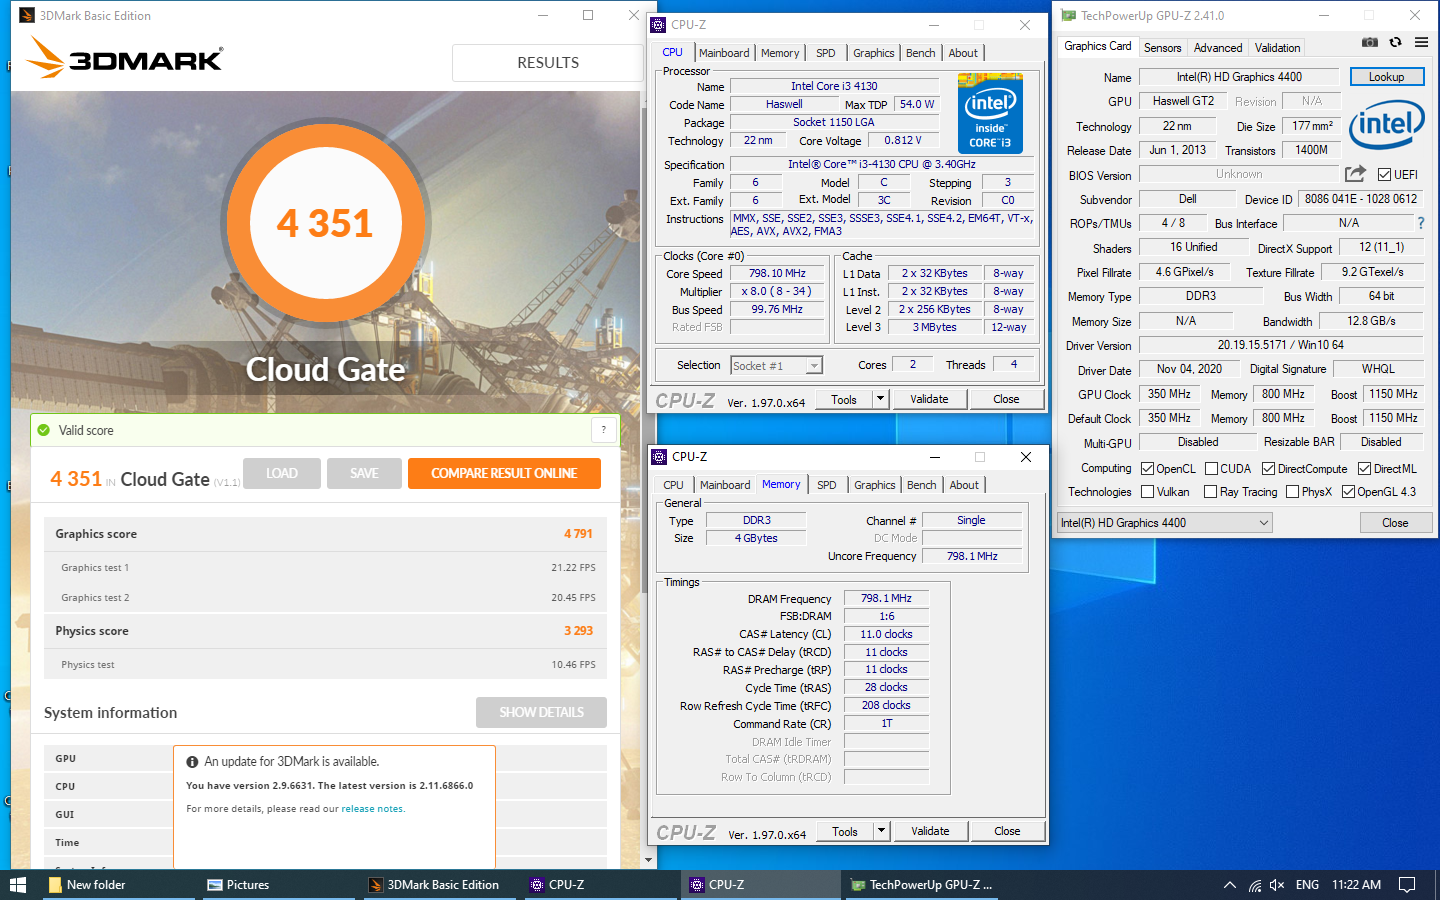Screen dimensions: 1440x900
Task: Click the Bus Interface question mark icon
Action: tap(1421, 223)
